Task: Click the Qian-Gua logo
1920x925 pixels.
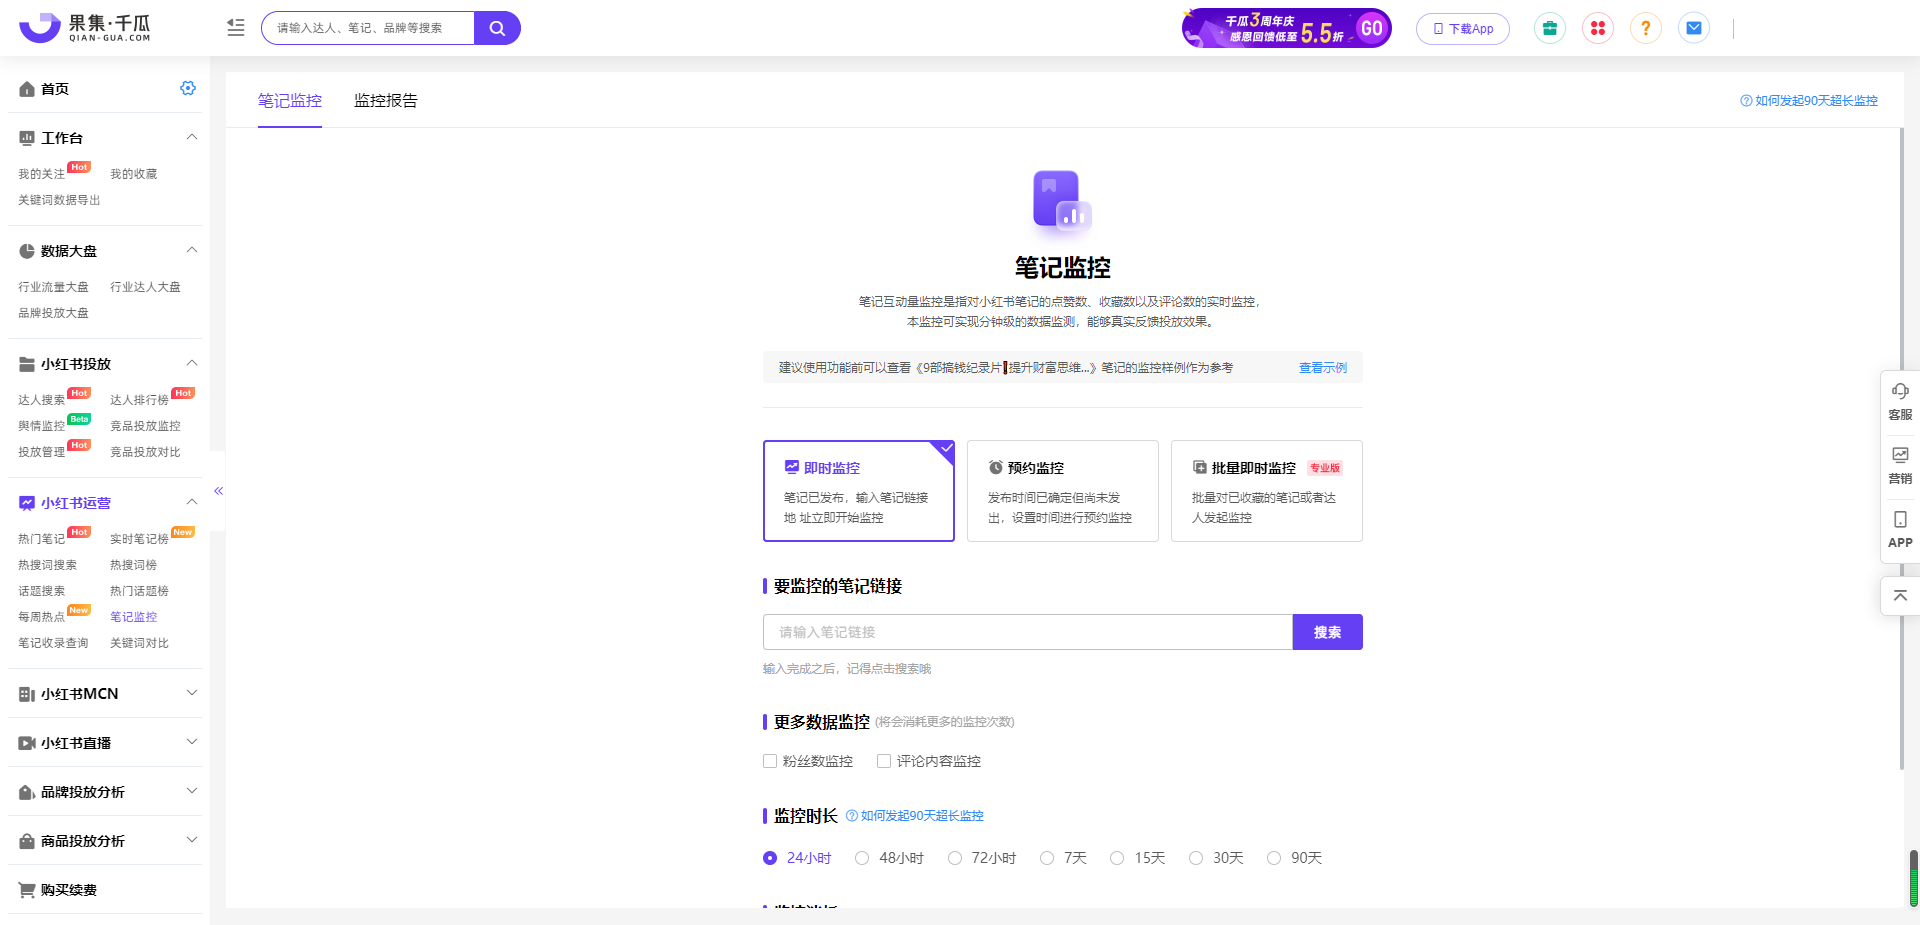Action: tap(85, 28)
